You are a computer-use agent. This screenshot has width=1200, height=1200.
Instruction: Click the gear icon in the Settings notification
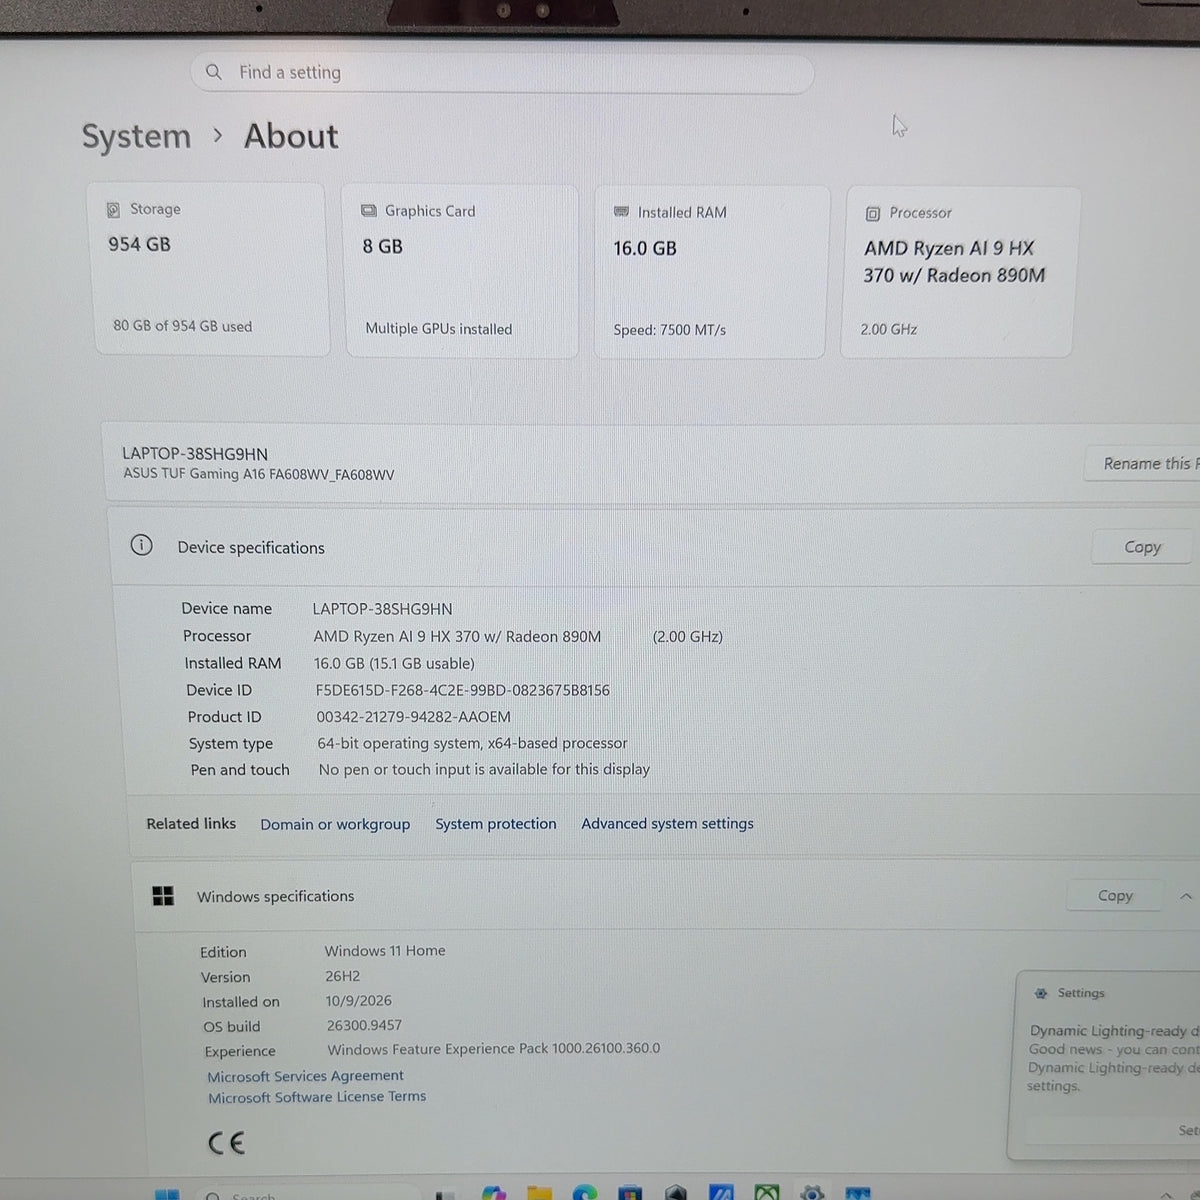click(x=1041, y=993)
